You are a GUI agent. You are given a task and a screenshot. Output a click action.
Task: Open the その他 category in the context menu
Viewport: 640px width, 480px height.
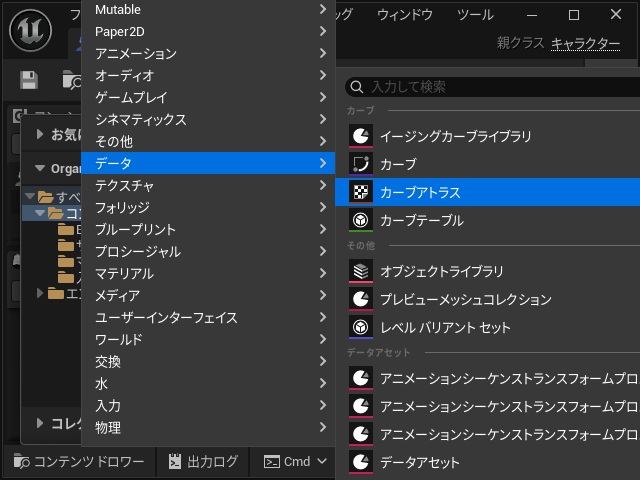[x=208, y=142]
